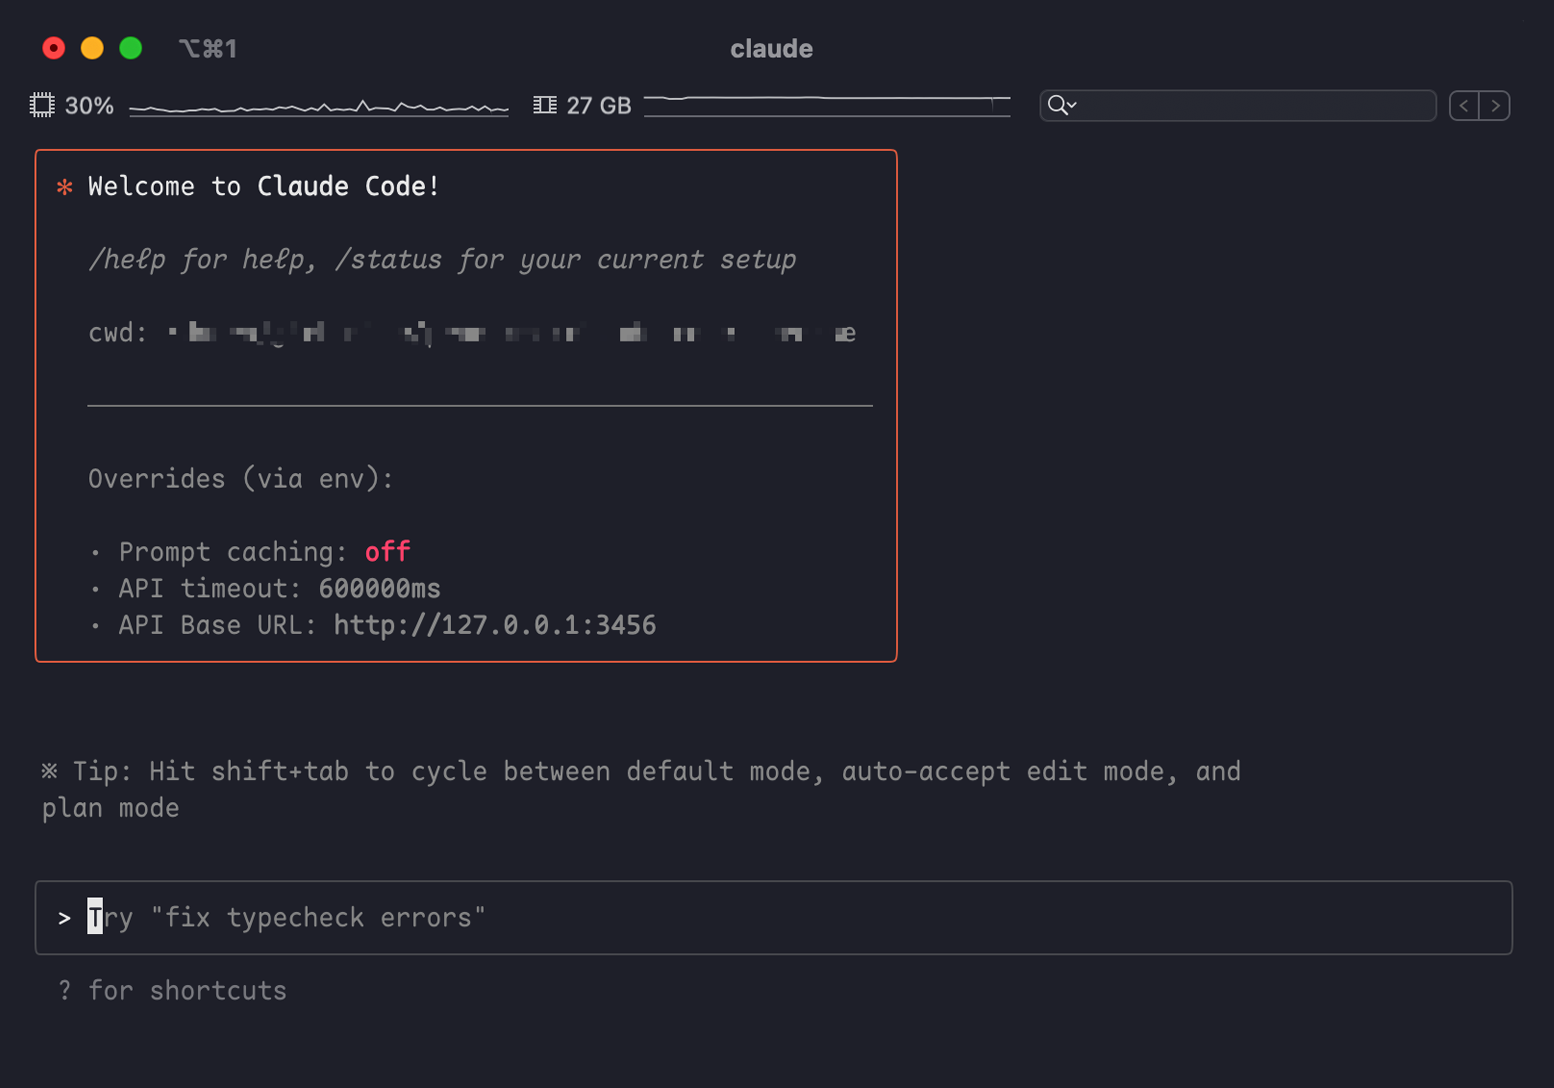
Task: Click the Prompt caching off value
Action: coord(388,552)
